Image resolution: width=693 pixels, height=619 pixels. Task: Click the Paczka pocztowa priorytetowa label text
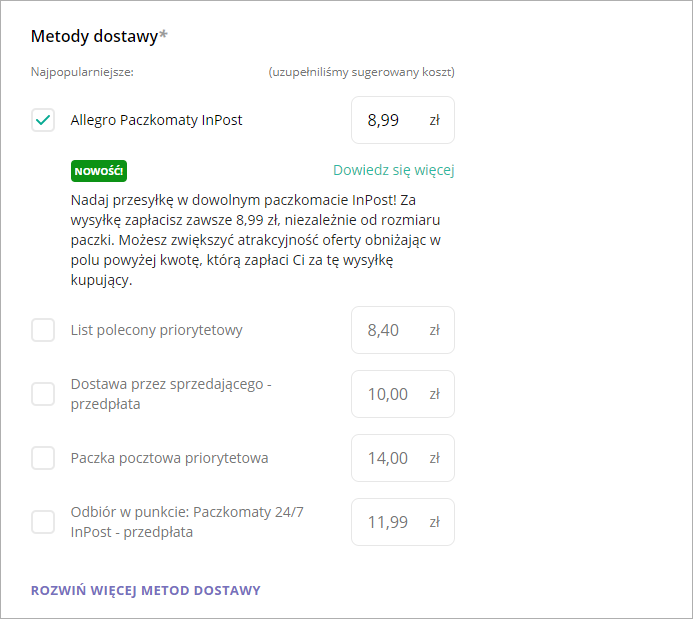click(169, 458)
